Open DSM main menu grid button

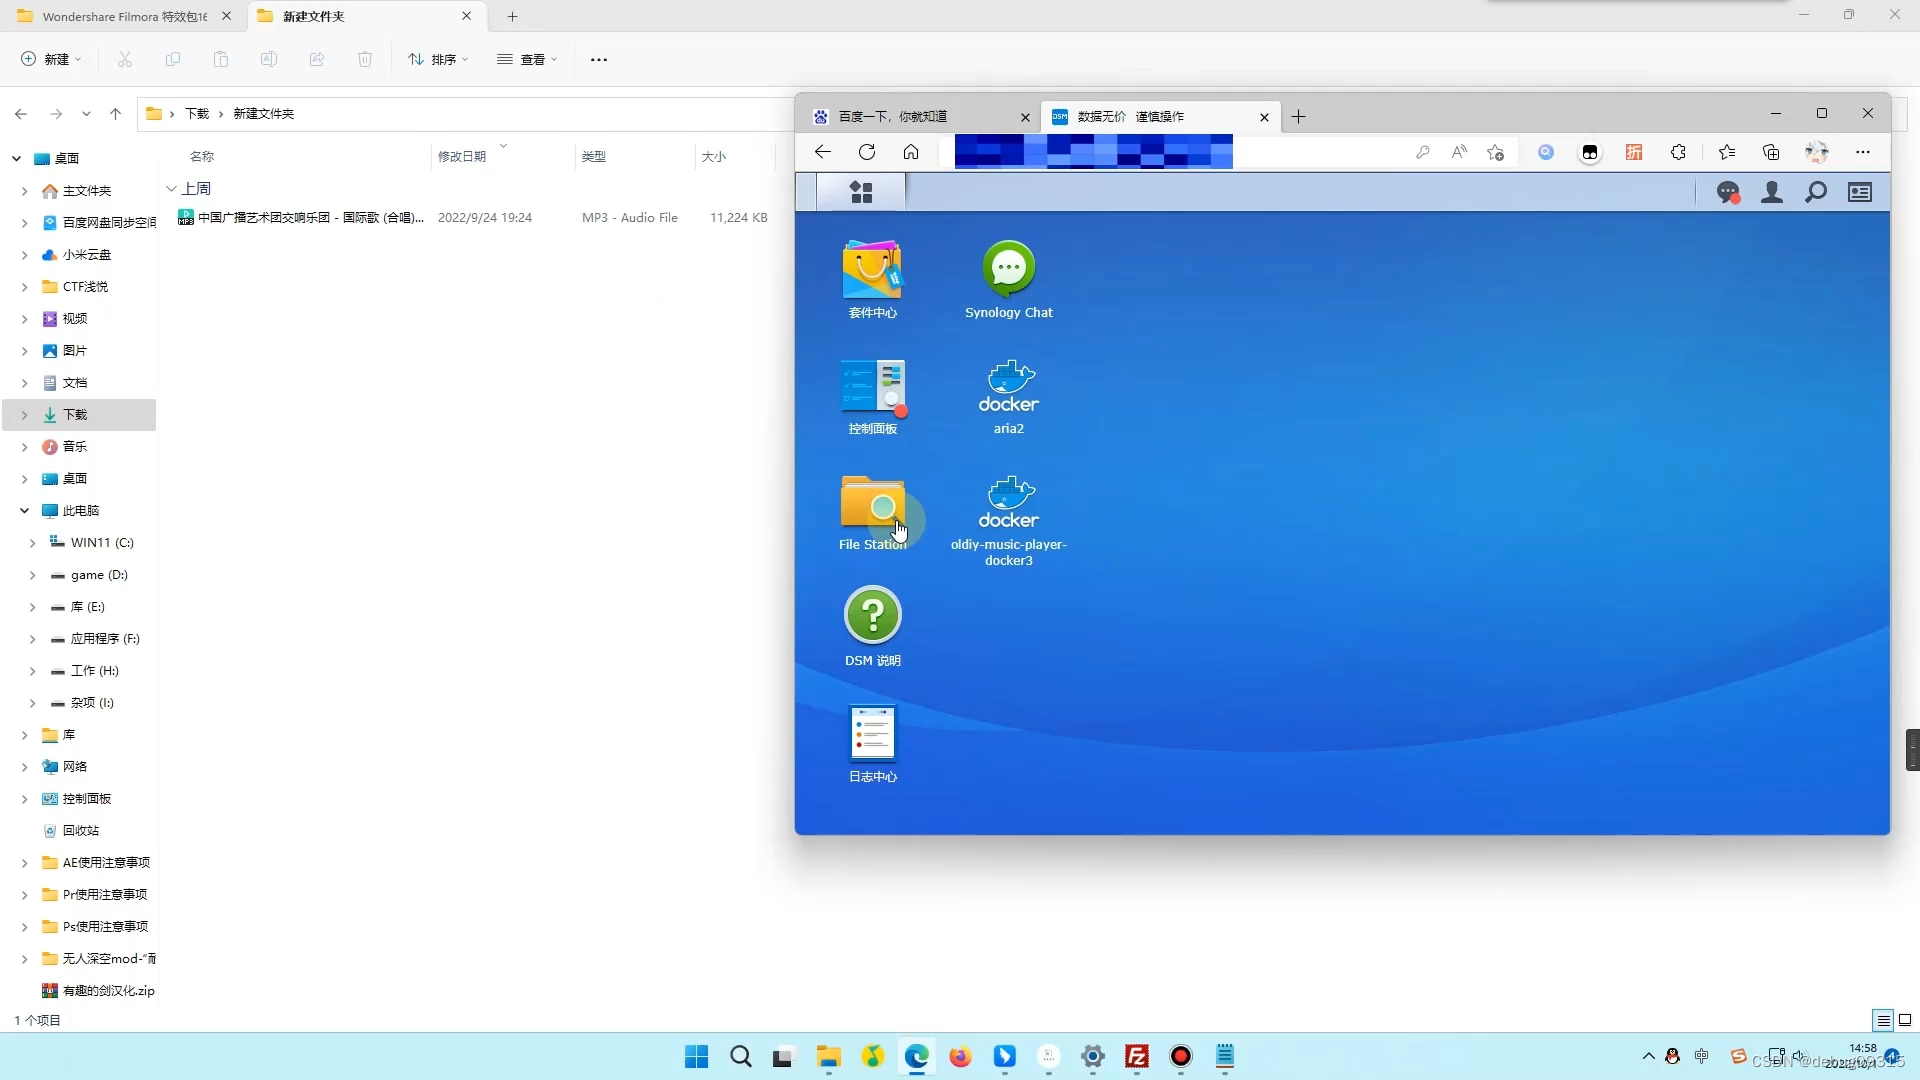click(861, 192)
